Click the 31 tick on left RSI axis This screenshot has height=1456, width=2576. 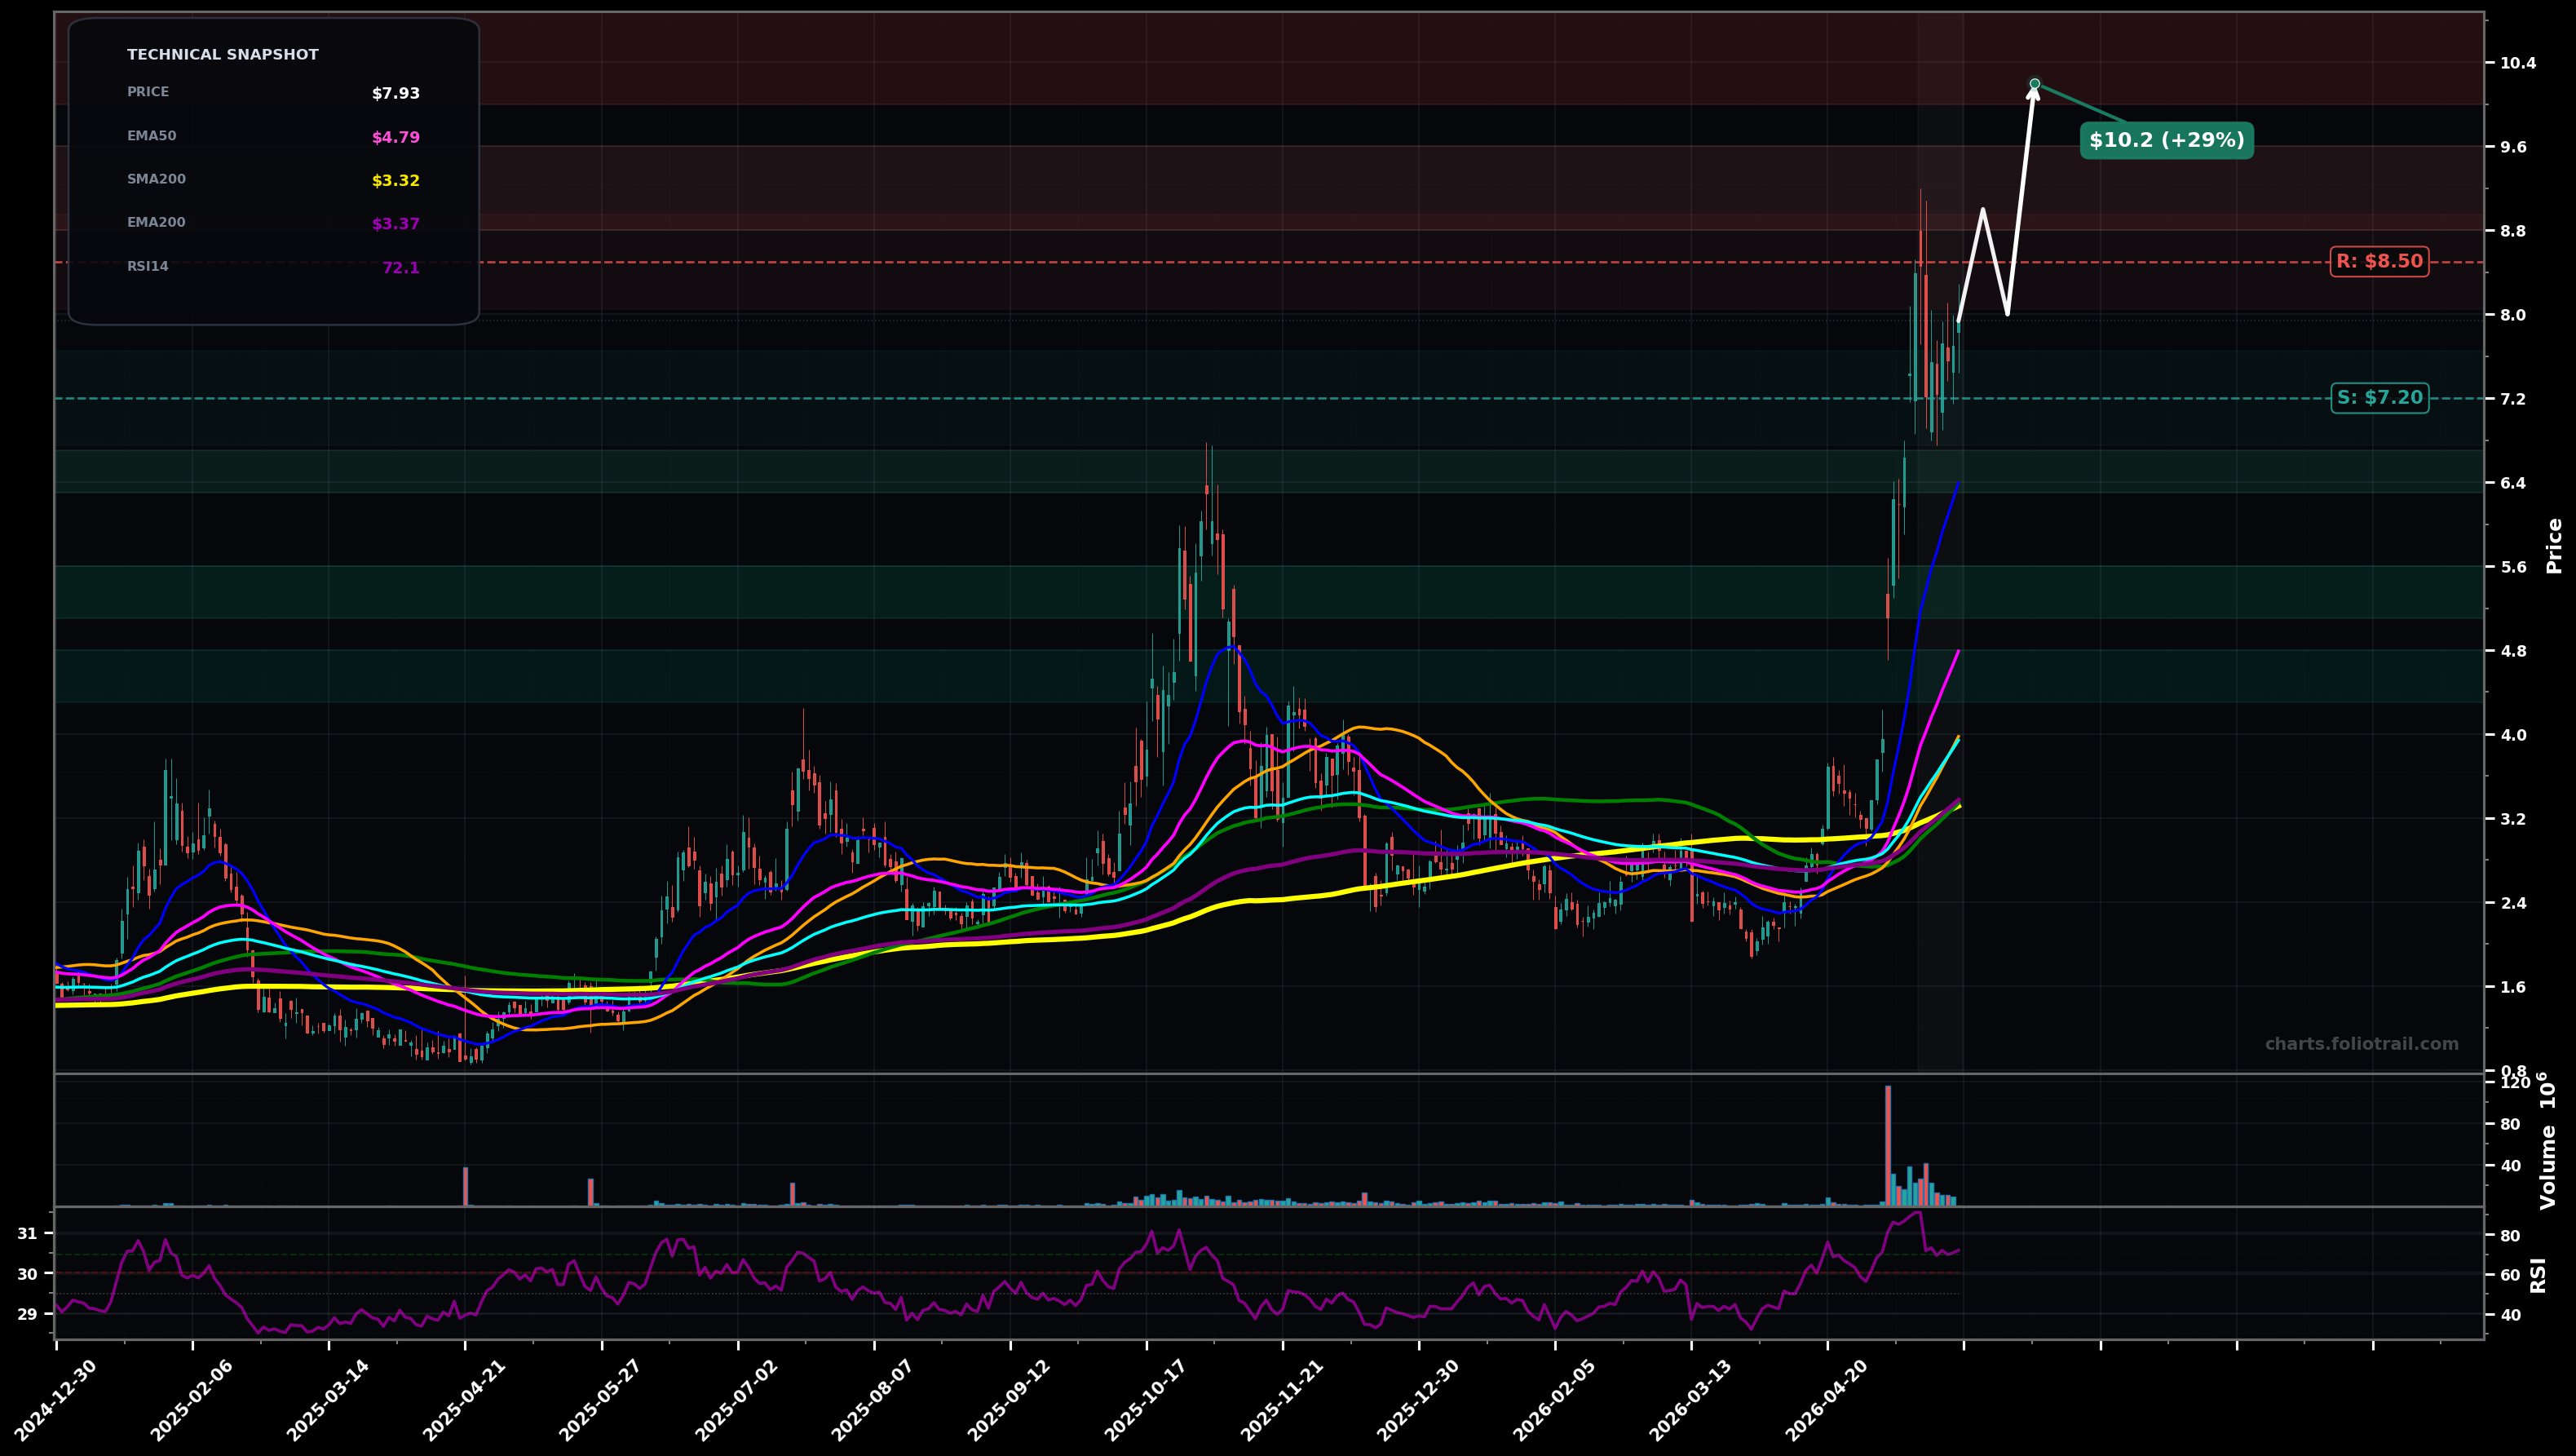pyautogui.click(x=27, y=1234)
